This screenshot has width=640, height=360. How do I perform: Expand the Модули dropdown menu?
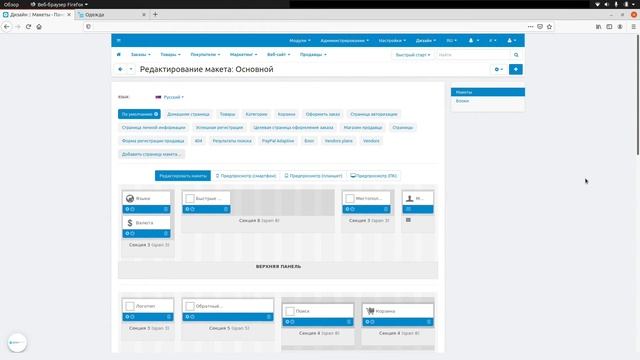pyautogui.click(x=300, y=40)
